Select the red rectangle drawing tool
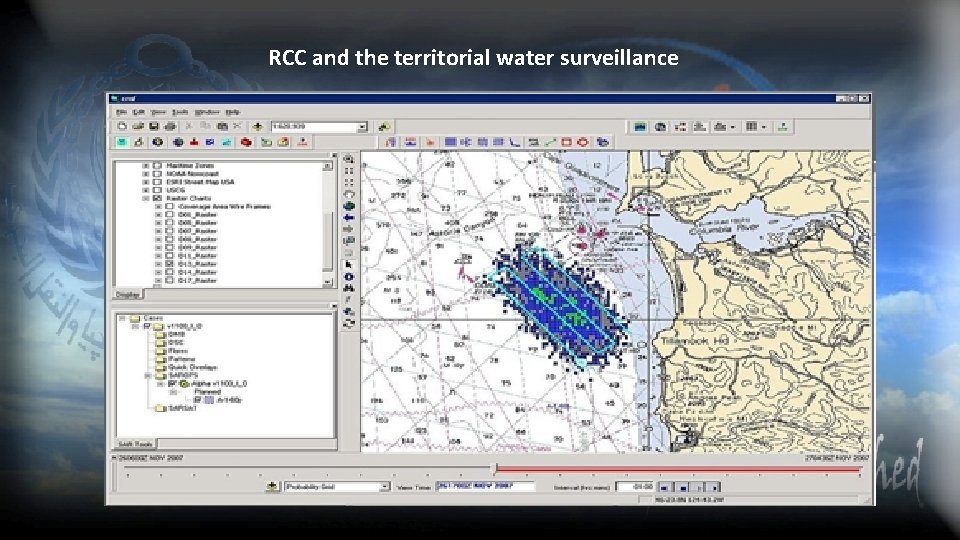The width and height of the screenshot is (960, 540). (566, 142)
